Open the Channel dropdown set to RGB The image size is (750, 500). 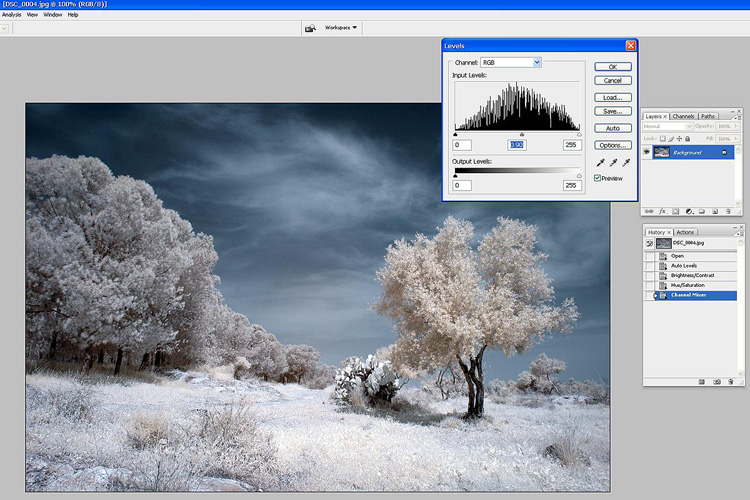tap(511, 62)
